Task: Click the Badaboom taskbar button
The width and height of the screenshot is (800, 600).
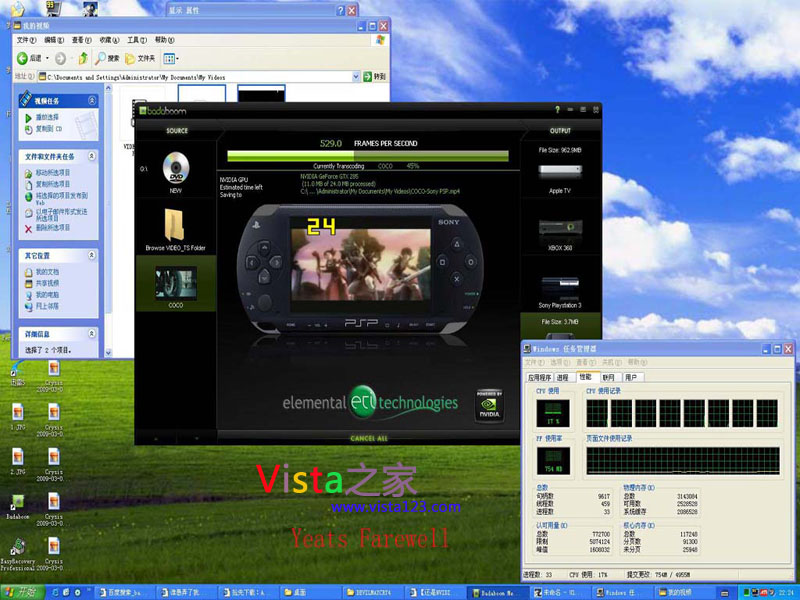Action: tap(497, 593)
